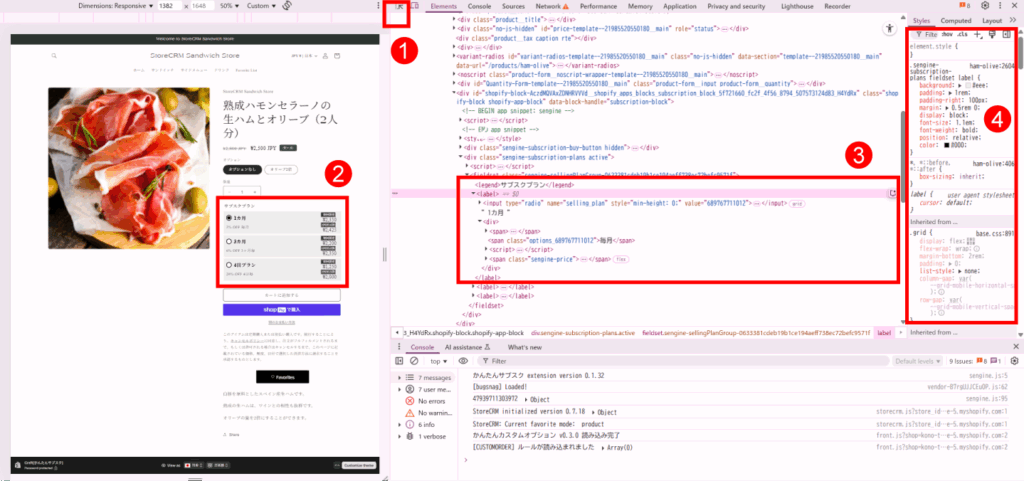Select the 3カ月 subscription radio
The width and height of the screenshot is (1024, 481).
[229, 241]
